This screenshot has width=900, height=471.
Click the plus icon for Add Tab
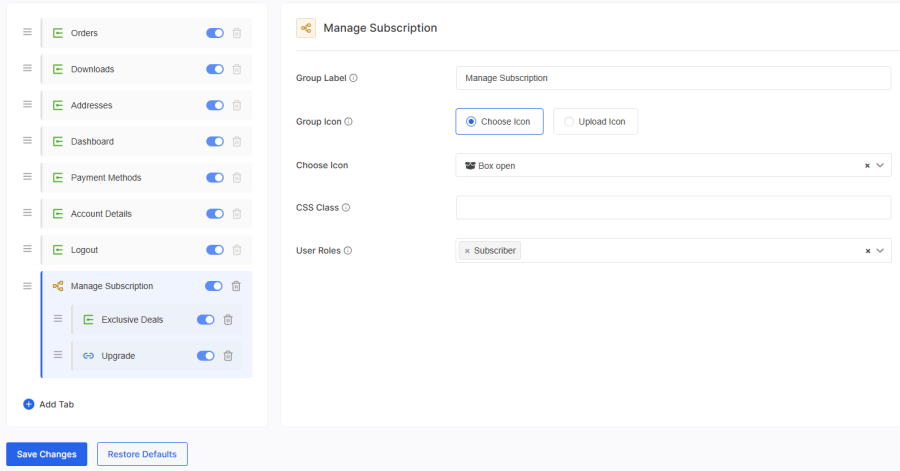(28, 404)
